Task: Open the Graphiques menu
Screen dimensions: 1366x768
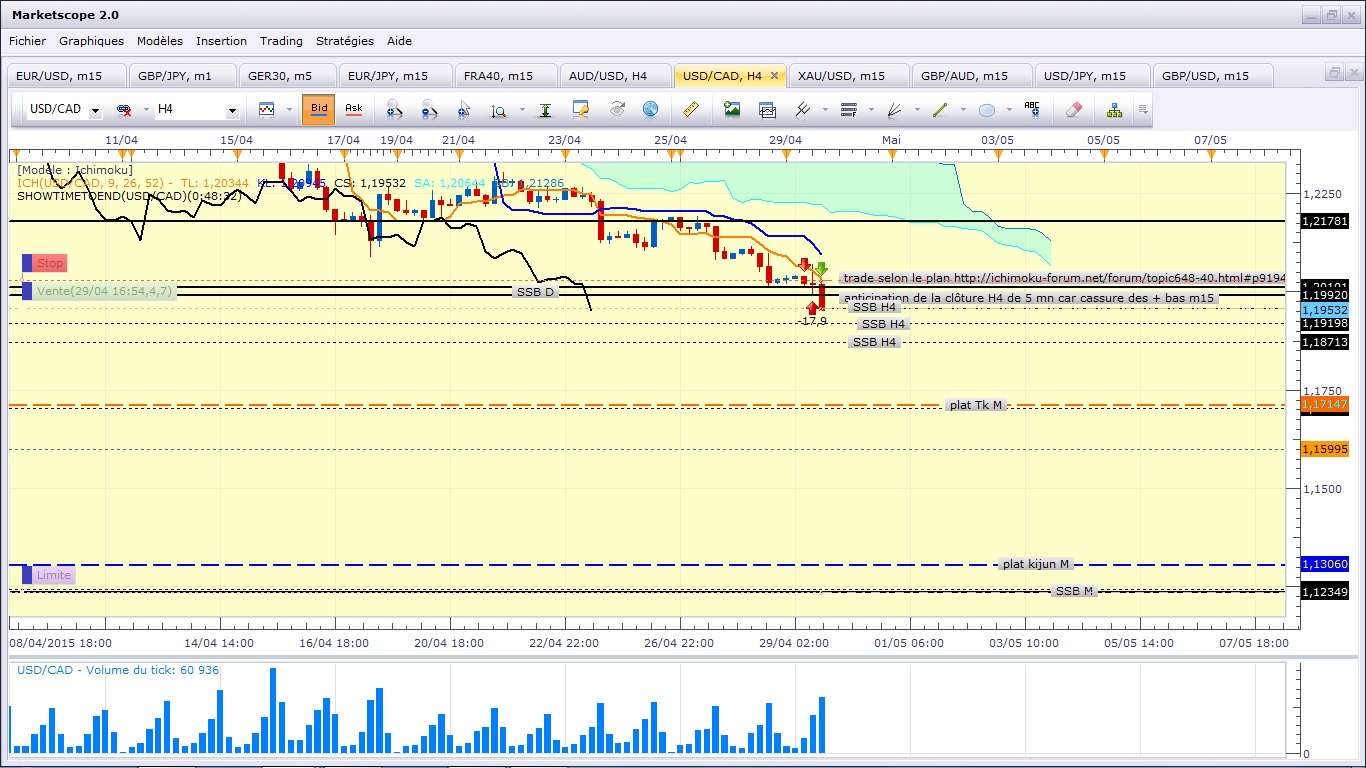Action: [92, 41]
